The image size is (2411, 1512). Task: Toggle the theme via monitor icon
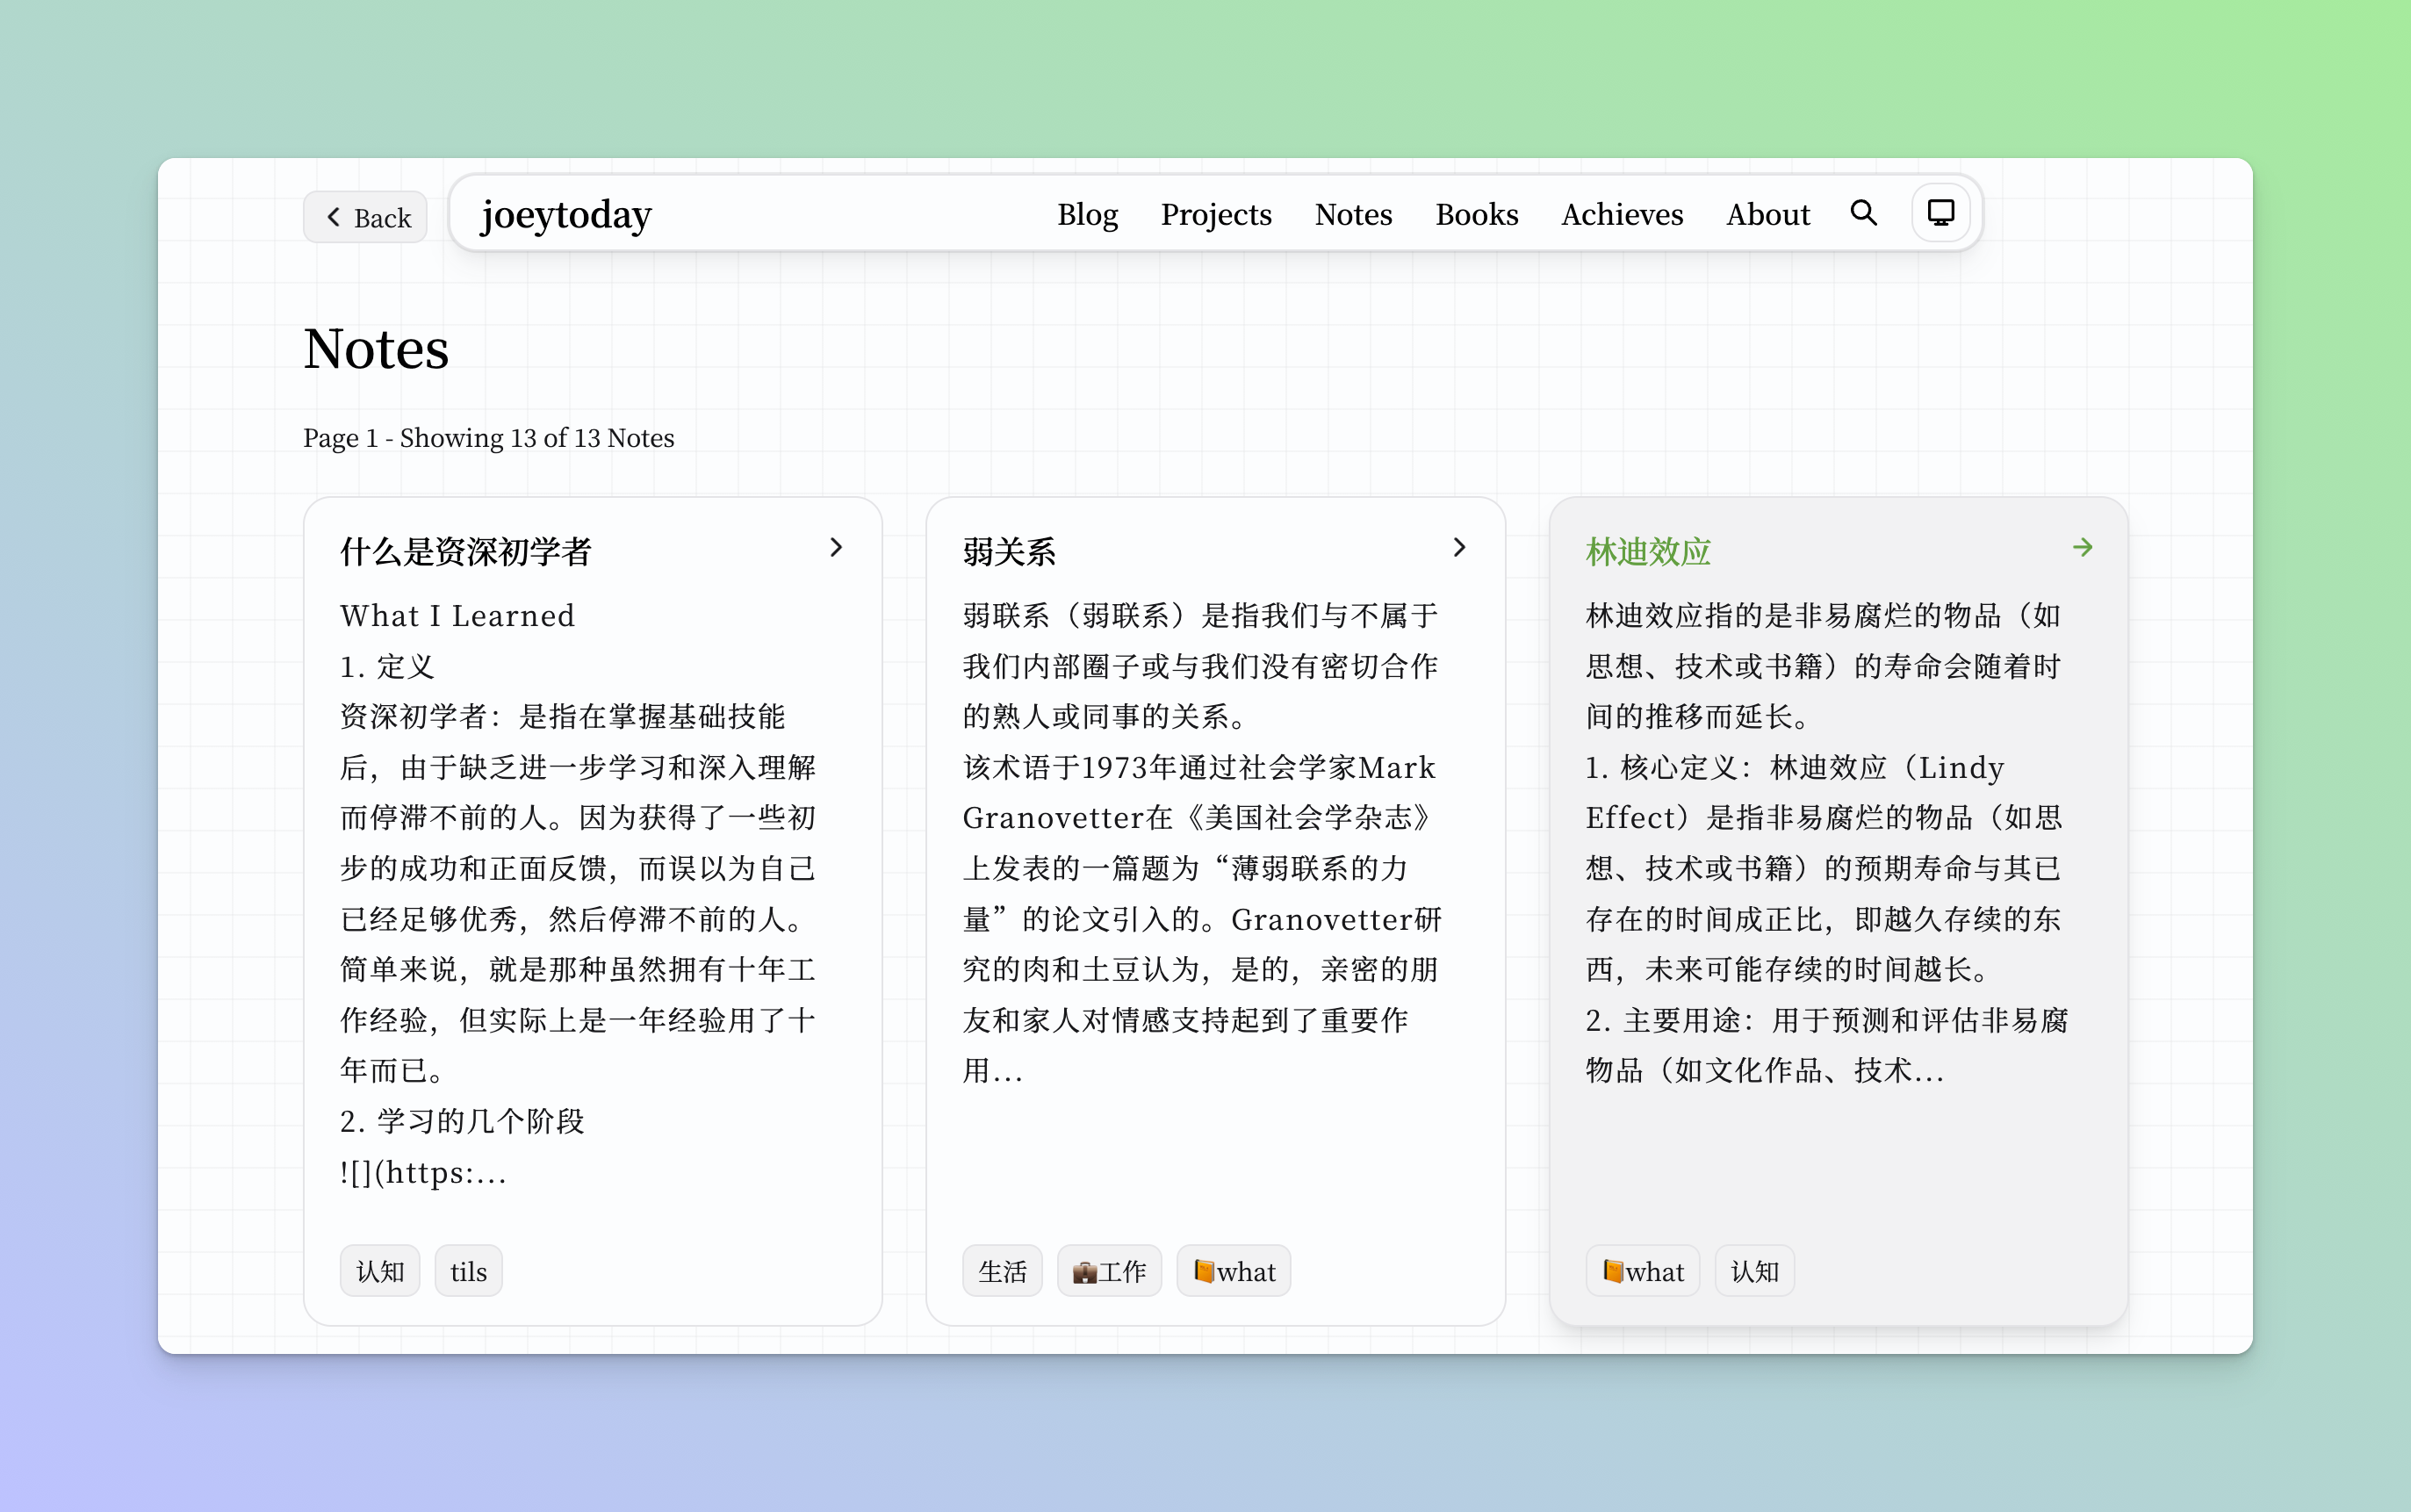coord(1940,213)
